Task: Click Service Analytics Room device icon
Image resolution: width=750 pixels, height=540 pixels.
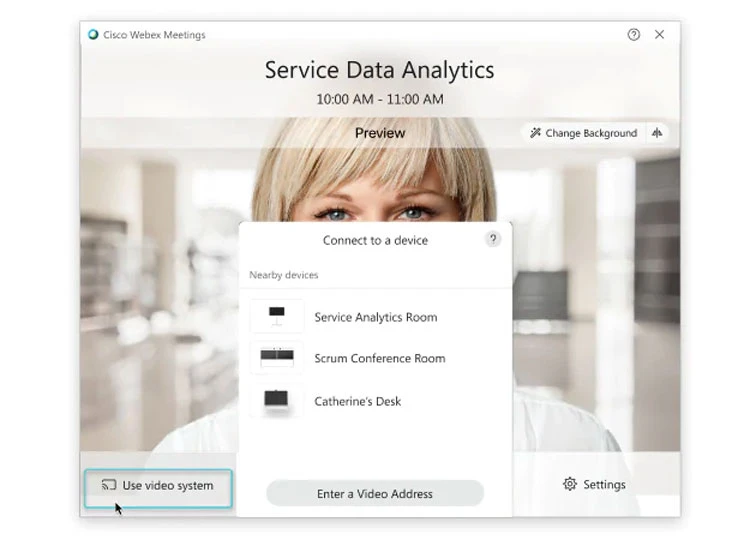Action: (x=276, y=316)
